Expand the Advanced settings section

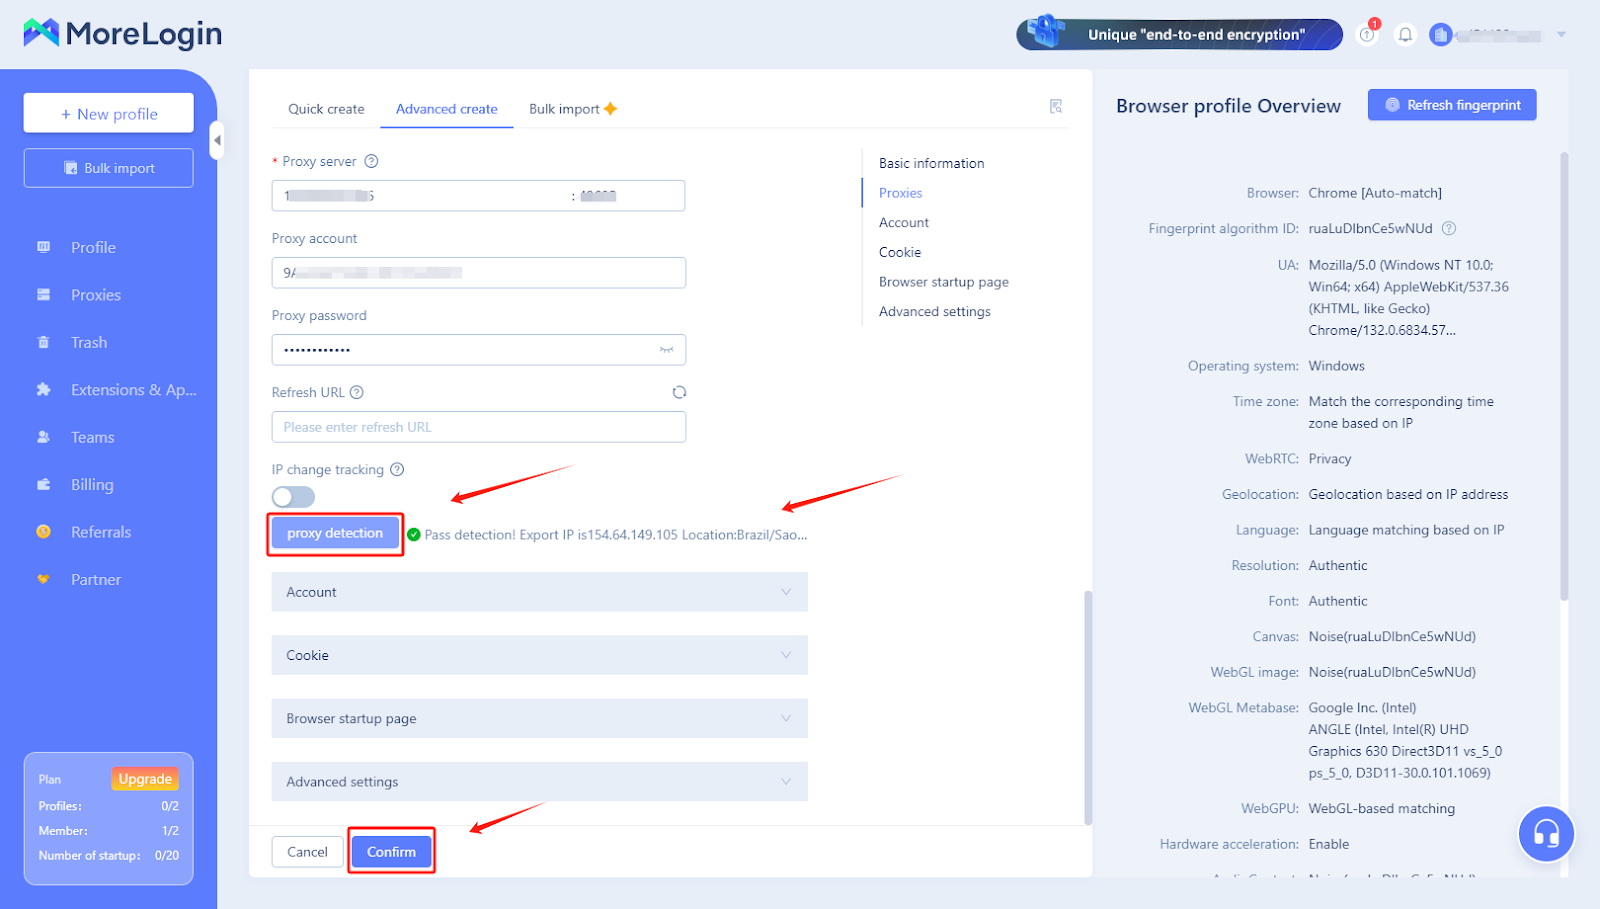pos(539,782)
